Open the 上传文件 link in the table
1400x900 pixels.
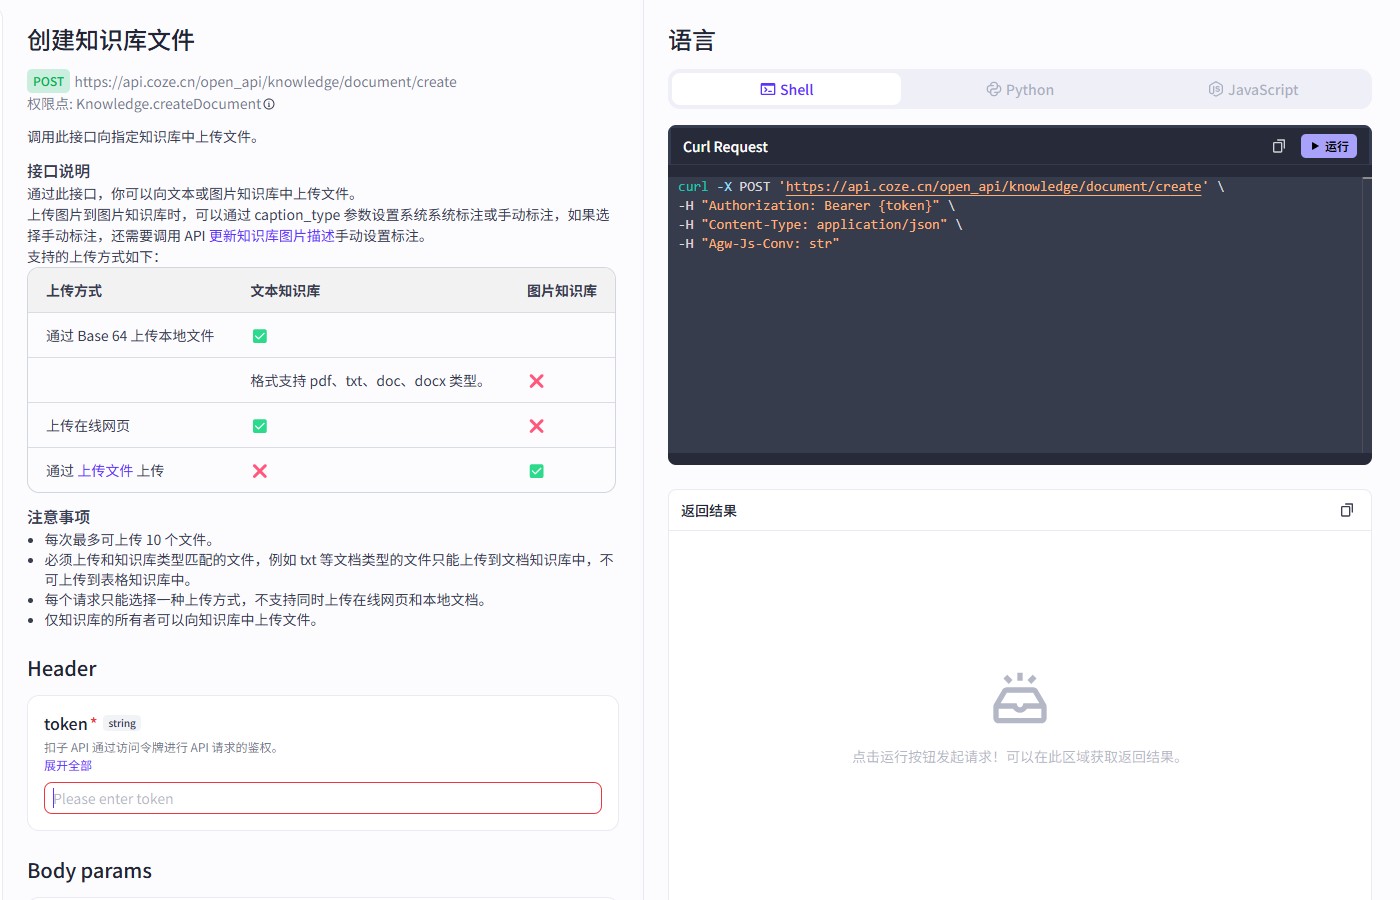pyautogui.click(x=105, y=471)
